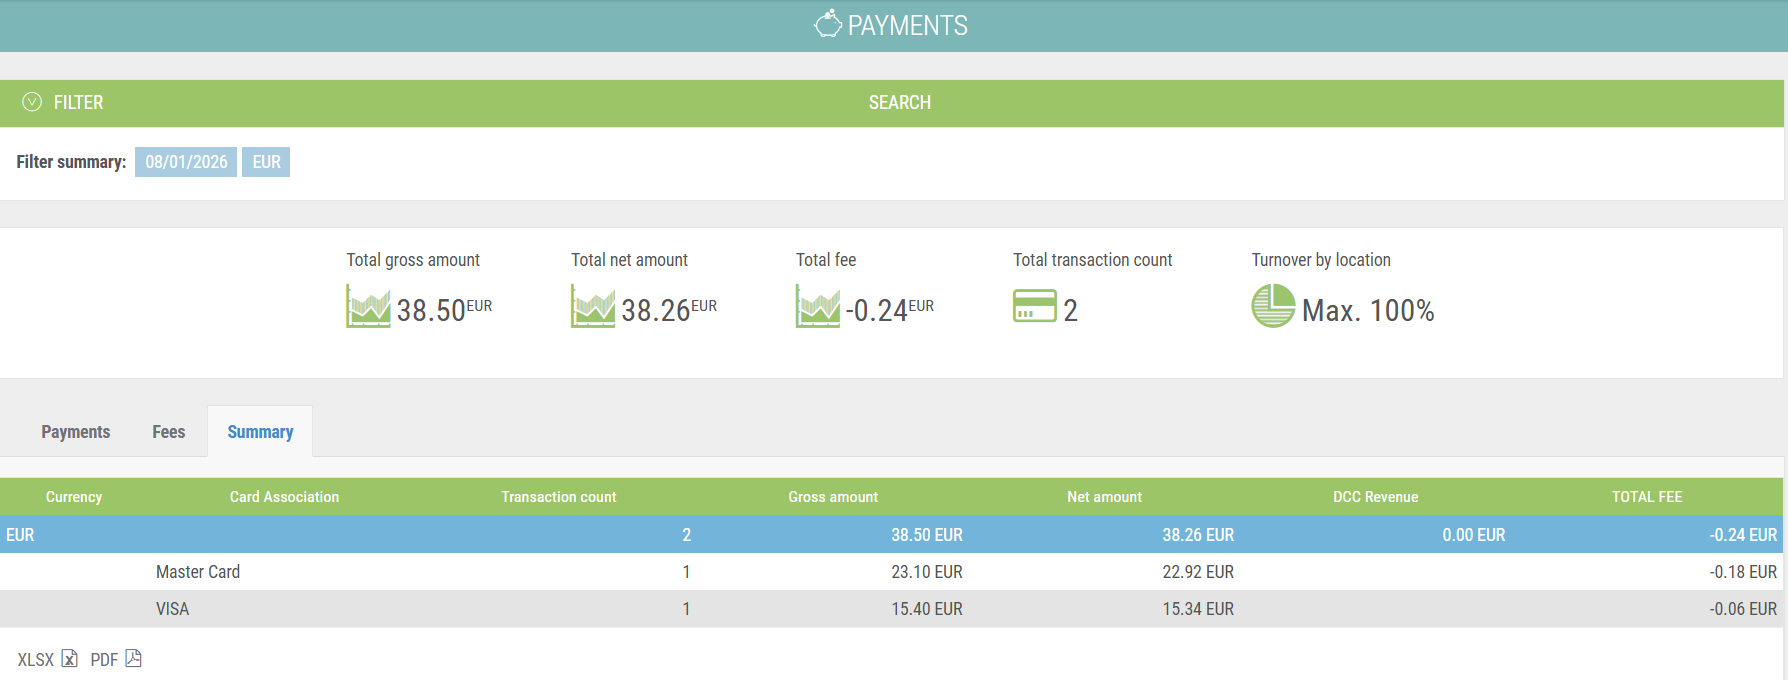Image resolution: width=1788 pixels, height=680 pixels.
Task: Click the transaction count card icon
Action: [x=1034, y=306]
